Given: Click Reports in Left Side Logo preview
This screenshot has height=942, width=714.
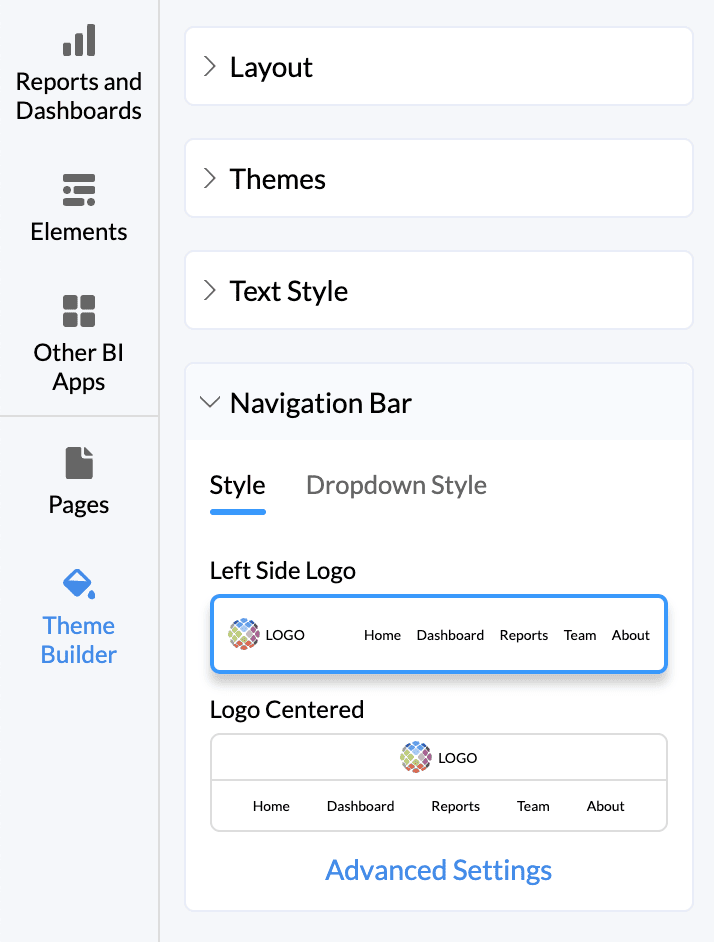Looking at the screenshot, I should pyautogui.click(x=524, y=636).
